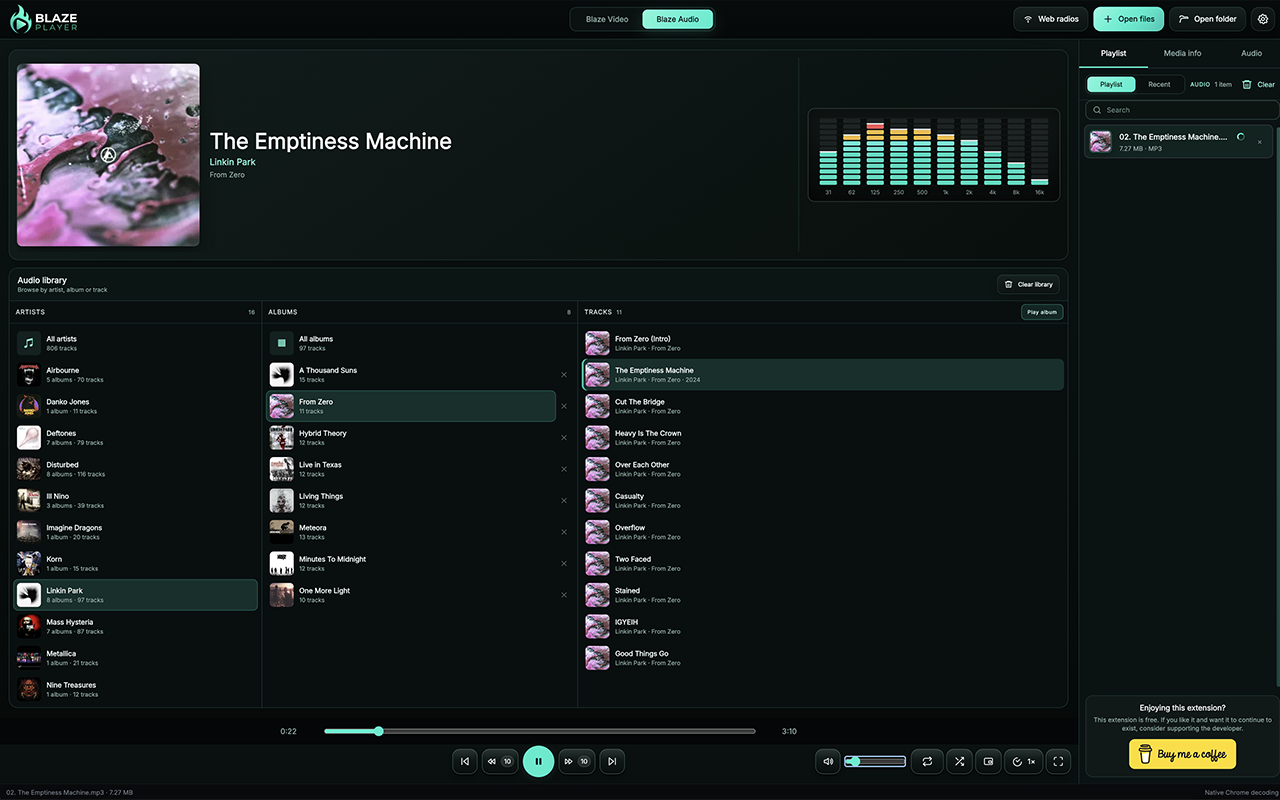Image resolution: width=1280 pixels, height=800 pixels.
Task: Open the Audio tab in the sidebar
Action: [x=1251, y=53]
